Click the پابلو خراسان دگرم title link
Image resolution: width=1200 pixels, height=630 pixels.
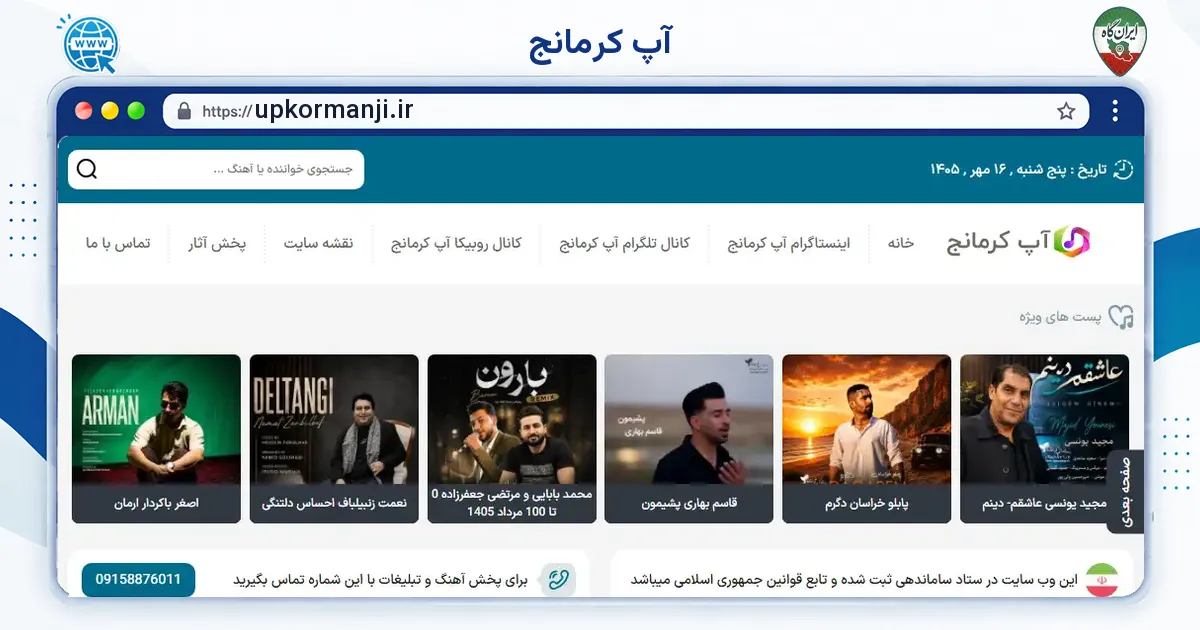pyautogui.click(x=867, y=503)
